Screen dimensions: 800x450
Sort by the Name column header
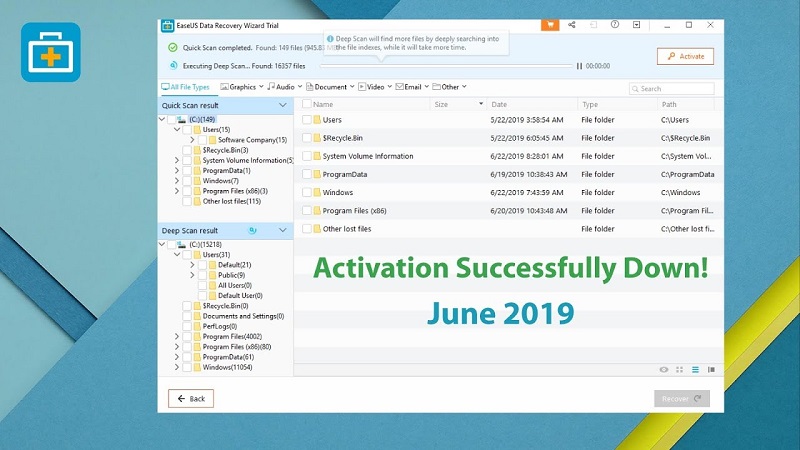pyautogui.click(x=323, y=104)
